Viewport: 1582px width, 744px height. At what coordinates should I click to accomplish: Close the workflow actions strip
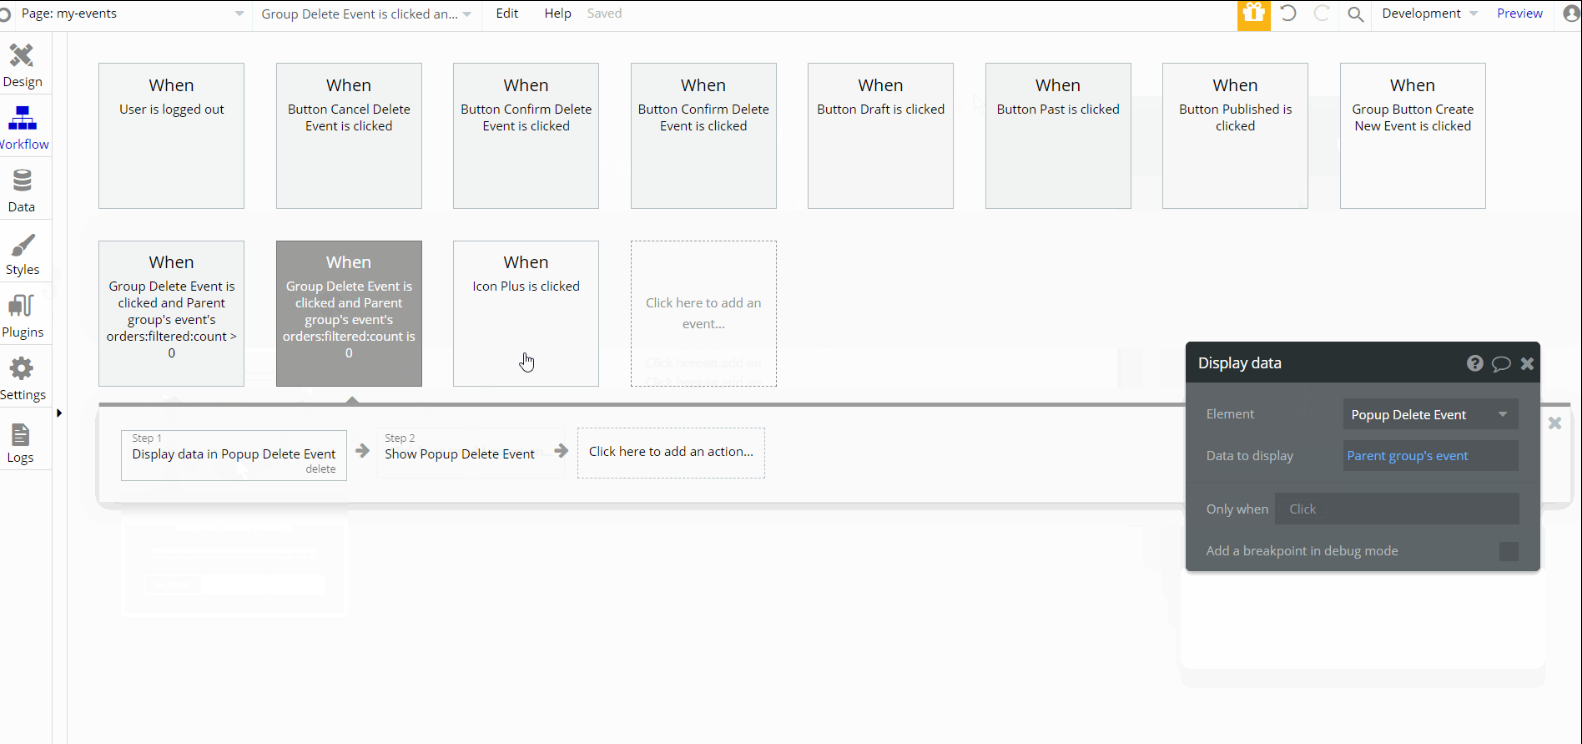[x=1555, y=423]
